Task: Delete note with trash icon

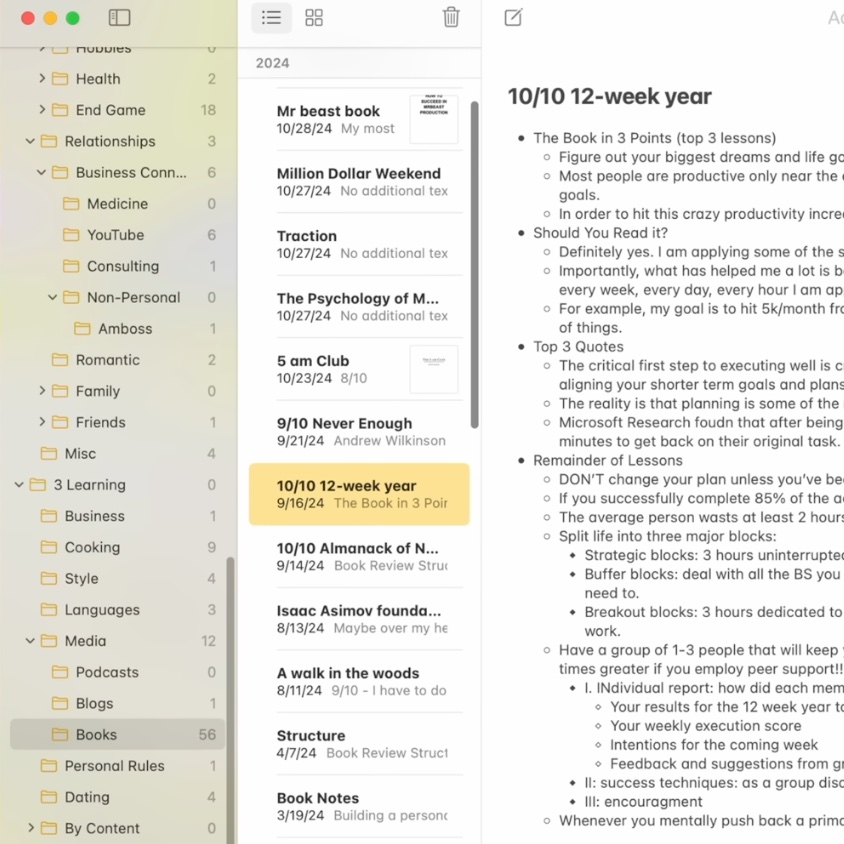Action: pyautogui.click(x=451, y=18)
